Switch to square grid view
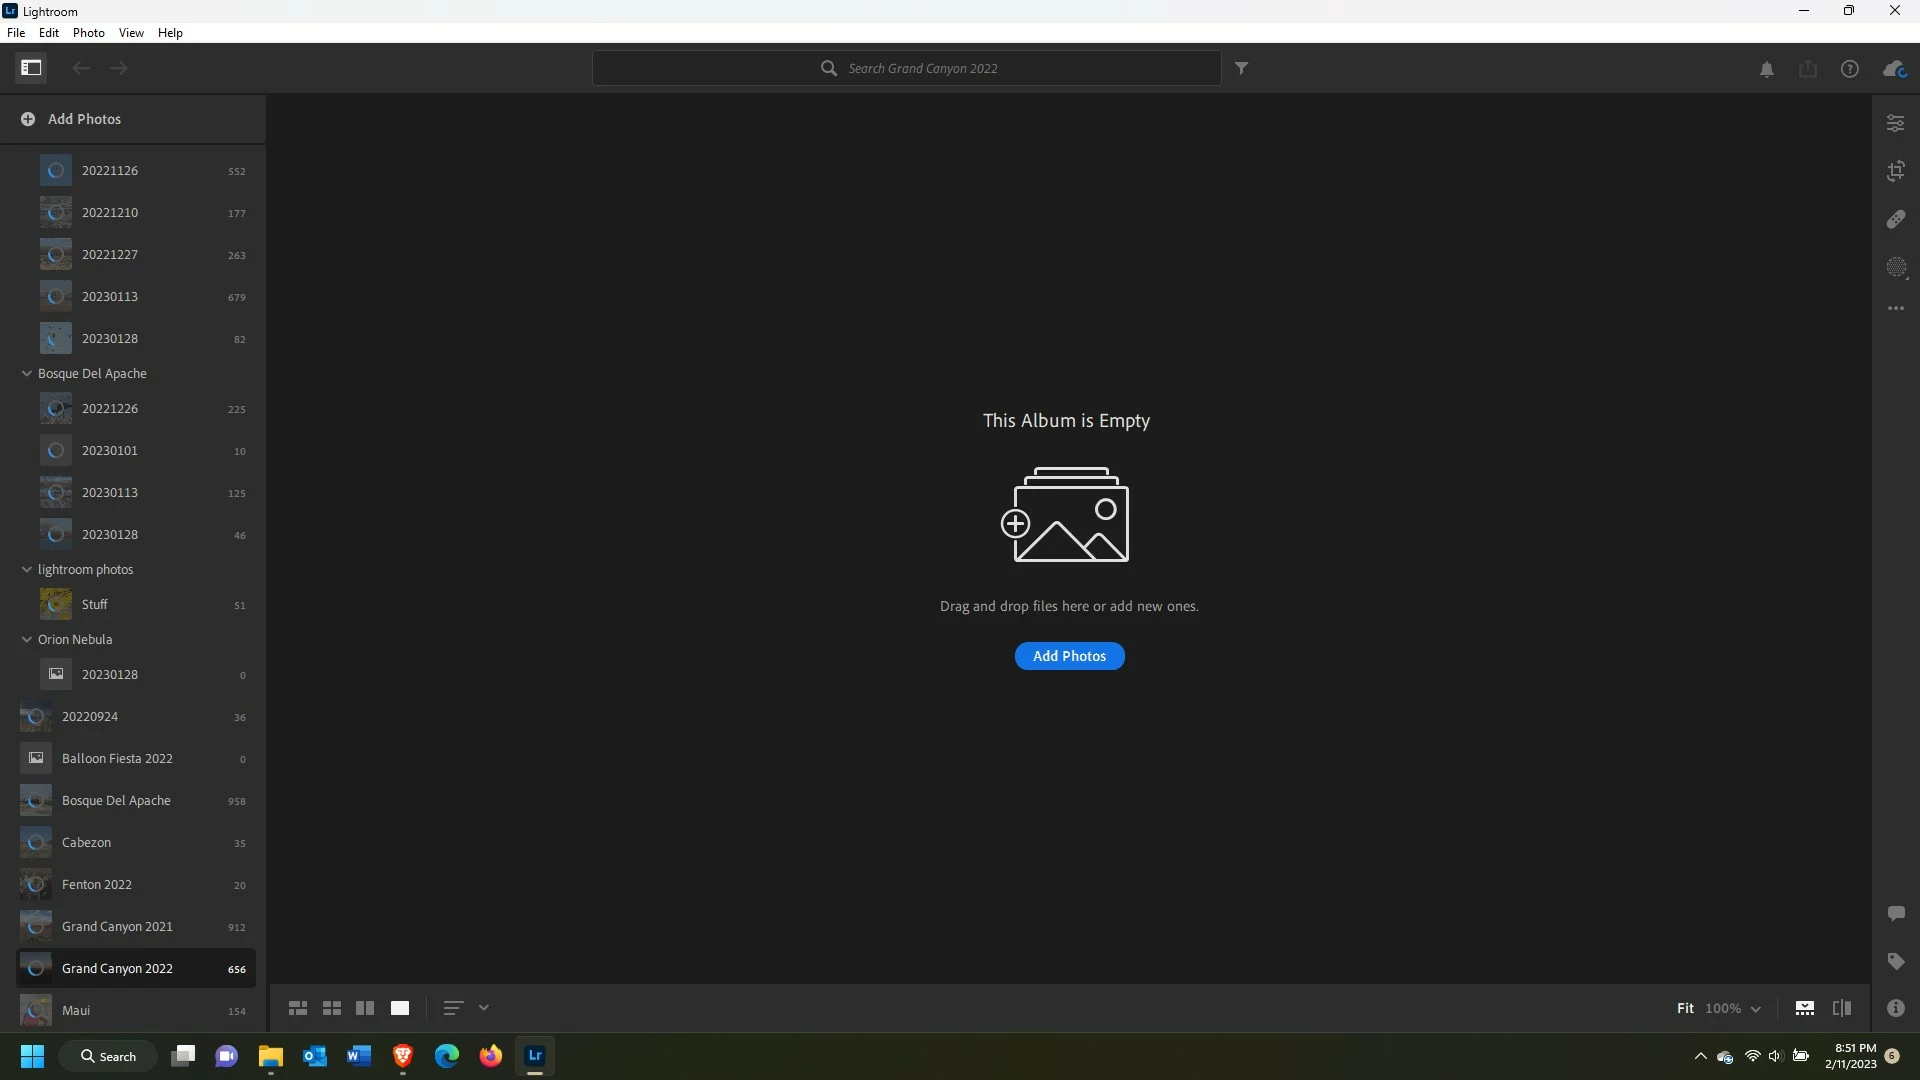The height and width of the screenshot is (1080, 1920). point(331,1008)
